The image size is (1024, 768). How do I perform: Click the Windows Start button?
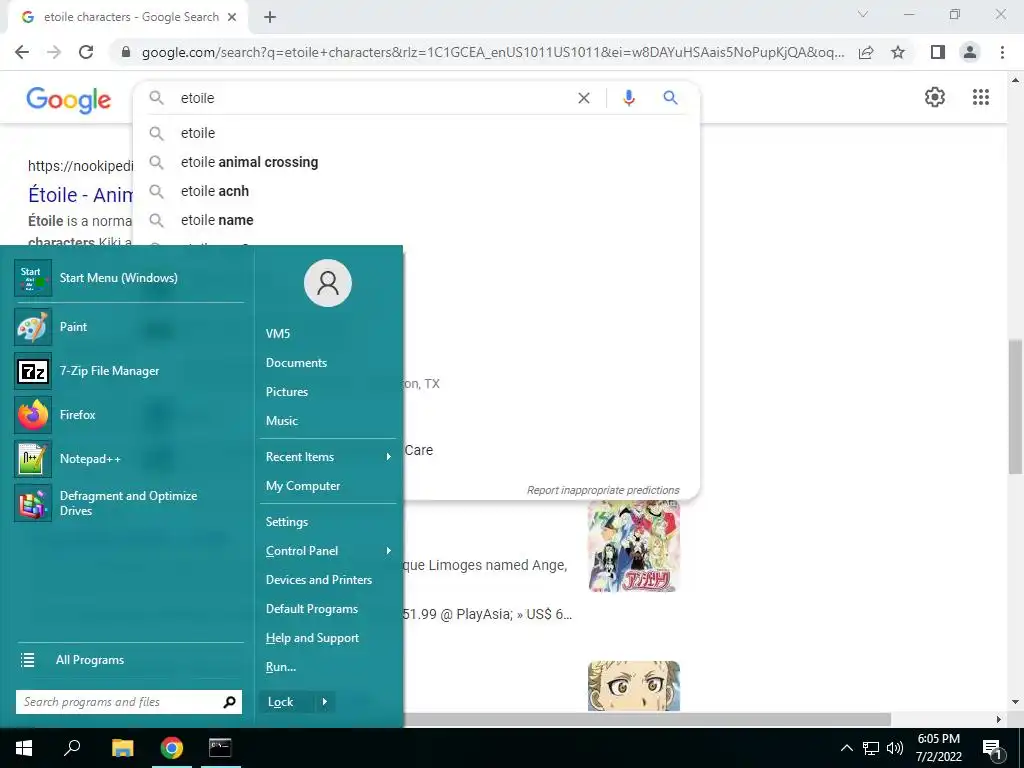pyautogui.click(x=24, y=748)
